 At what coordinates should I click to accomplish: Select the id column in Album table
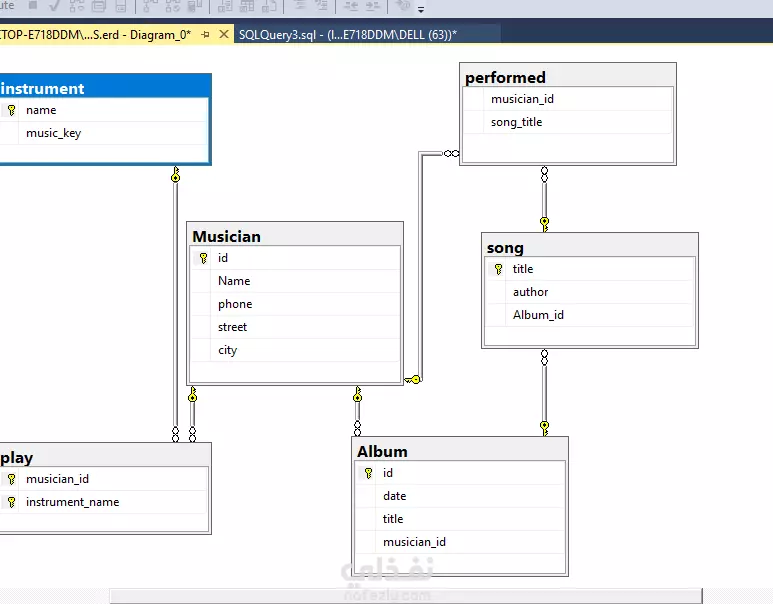pos(460,473)
